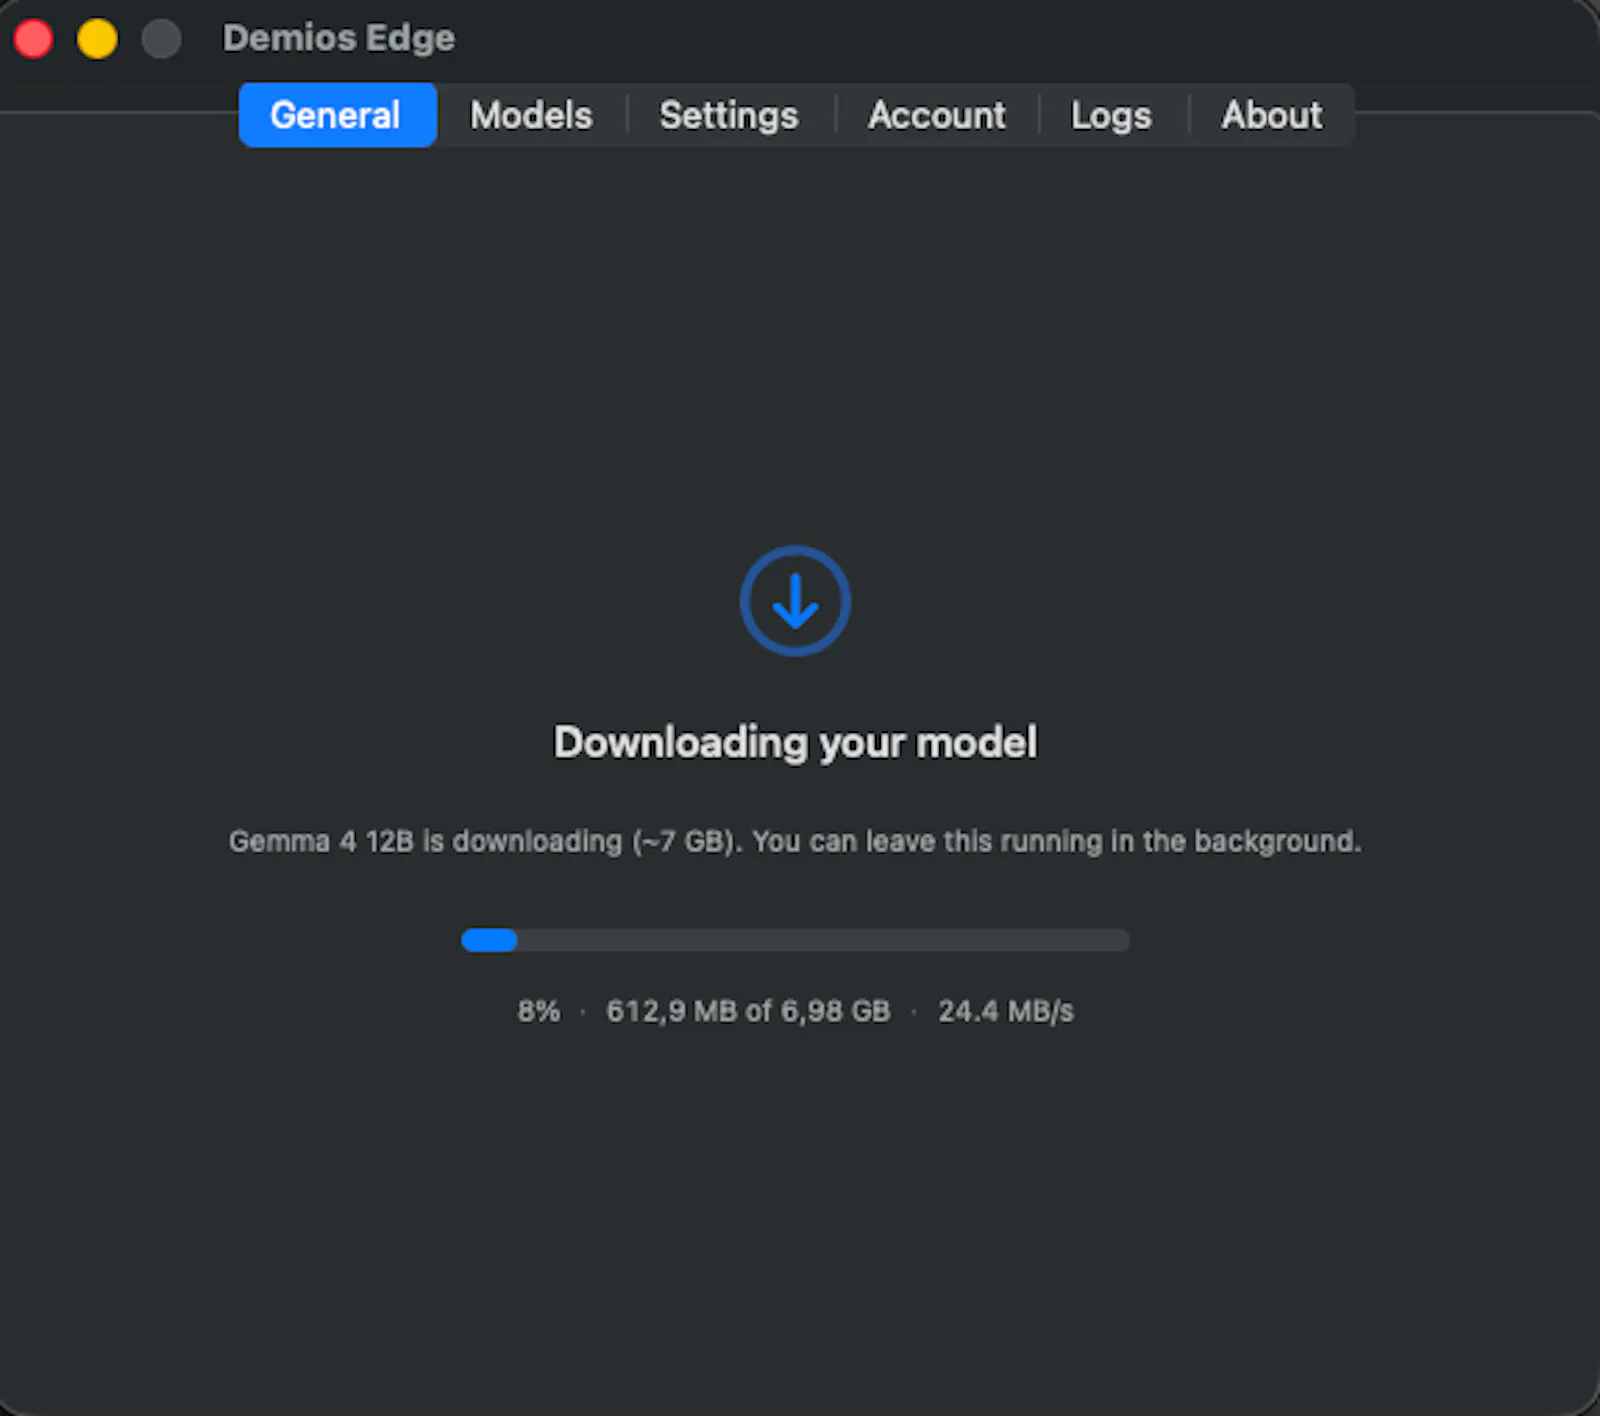The image size is (1600, 1416).
Task: Click the Demios Edge window title
Action: tap(338, 38)
